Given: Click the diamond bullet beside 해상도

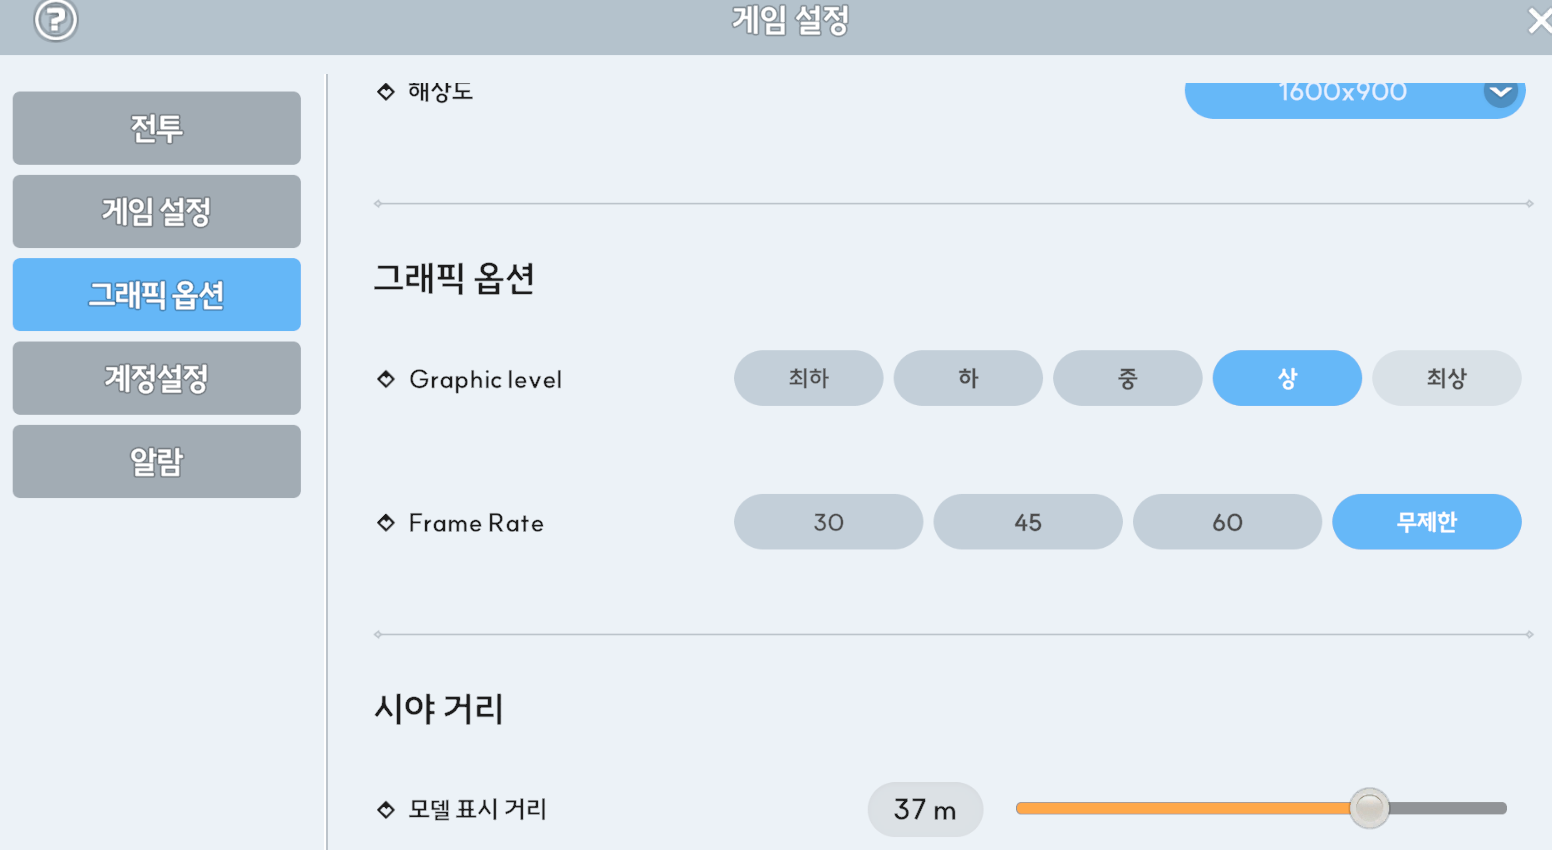Looking at the screenshot, I should click(x=386, y=92).
